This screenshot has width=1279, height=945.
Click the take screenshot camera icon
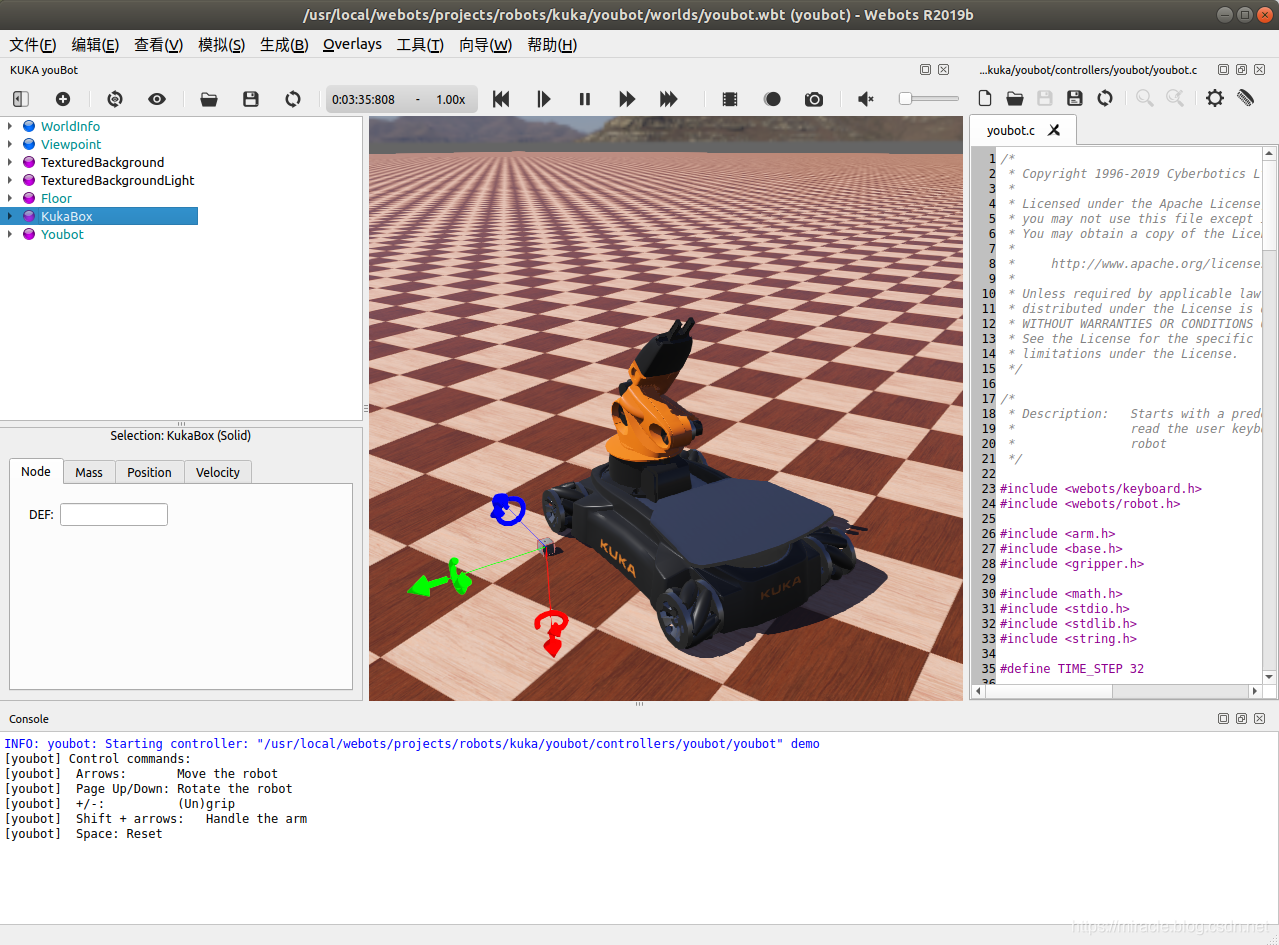click(814, 99)
